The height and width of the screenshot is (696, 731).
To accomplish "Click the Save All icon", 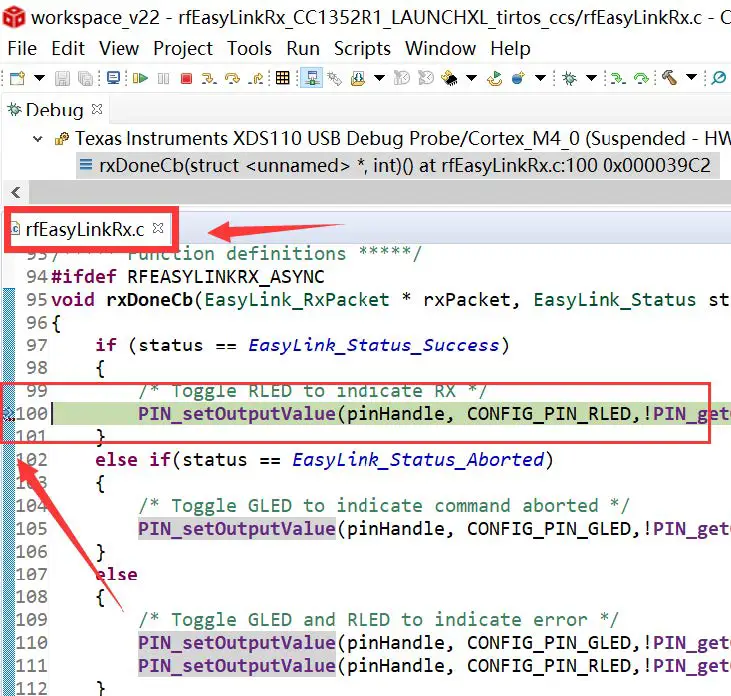I will click(x=85, y=78).
